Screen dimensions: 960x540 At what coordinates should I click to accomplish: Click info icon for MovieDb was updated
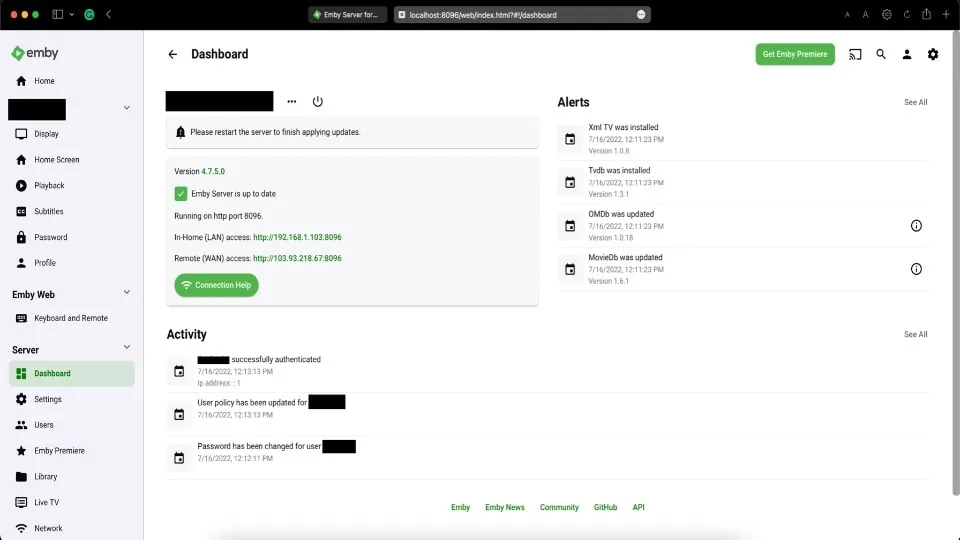pos(916,269)
